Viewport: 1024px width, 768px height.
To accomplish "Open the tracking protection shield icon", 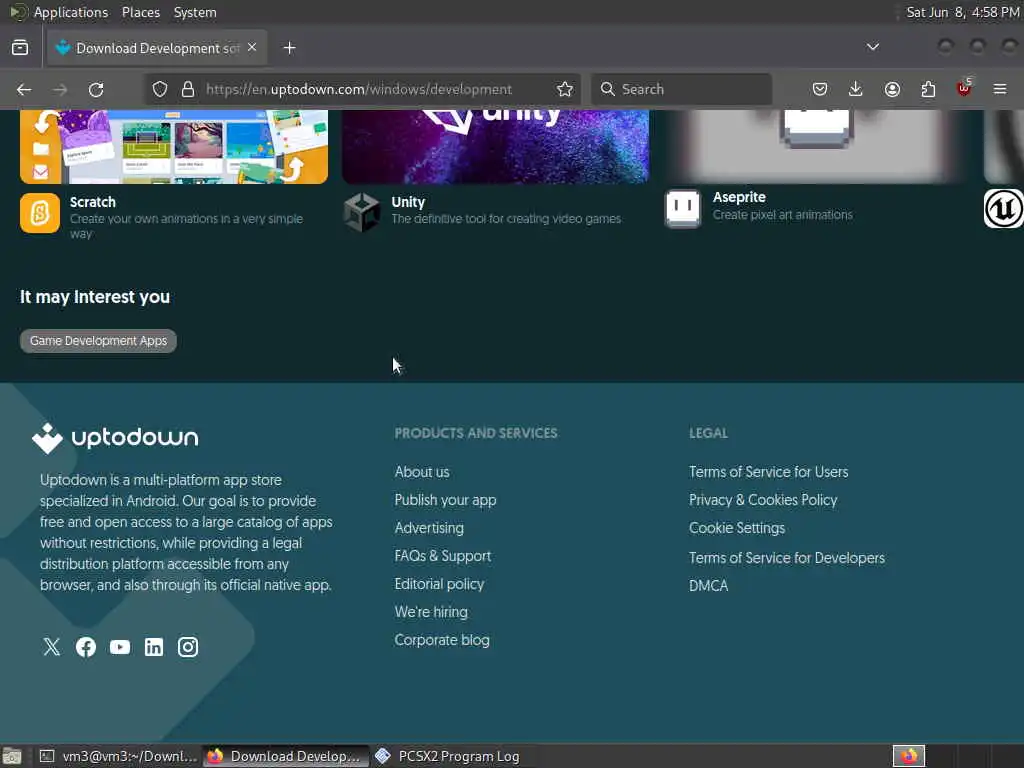I will [x=160, y=89].
